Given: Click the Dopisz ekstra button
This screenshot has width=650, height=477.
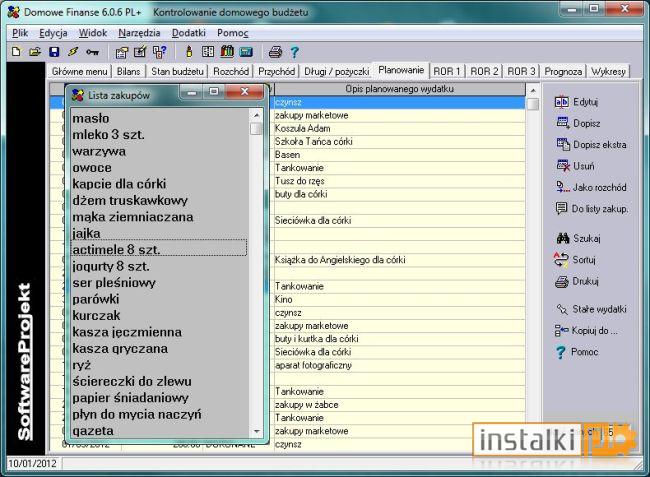Looking at the screenshot, I should click(591, 145).
